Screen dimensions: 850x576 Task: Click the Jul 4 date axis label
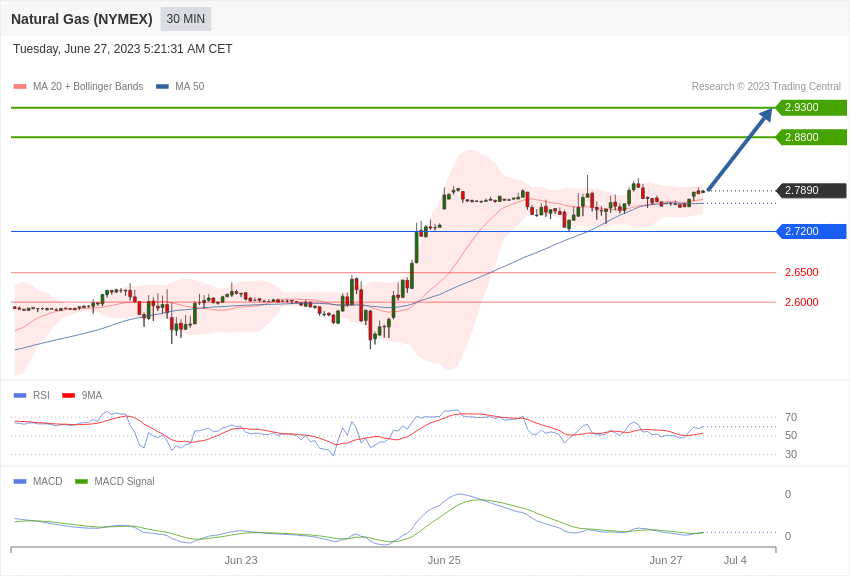coord(735,560)
